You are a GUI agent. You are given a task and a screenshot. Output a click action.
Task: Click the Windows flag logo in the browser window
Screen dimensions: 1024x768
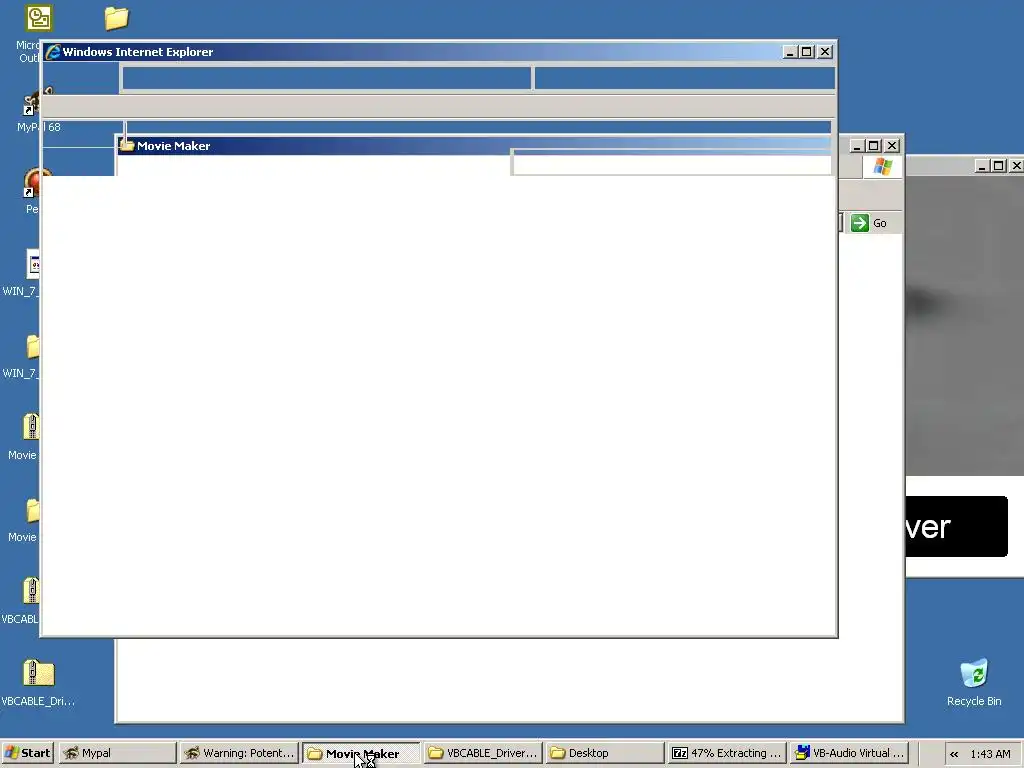tap(882, 167)
